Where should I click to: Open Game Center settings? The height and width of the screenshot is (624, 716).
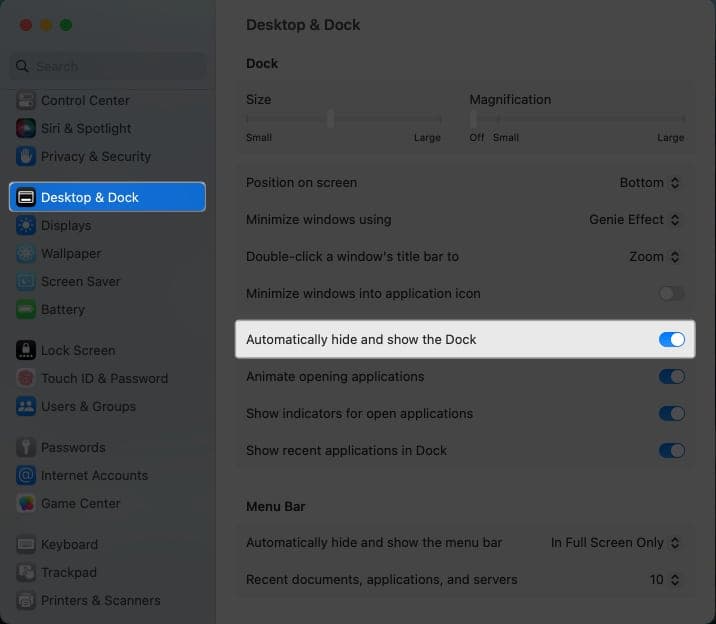(x=107, y=503)
